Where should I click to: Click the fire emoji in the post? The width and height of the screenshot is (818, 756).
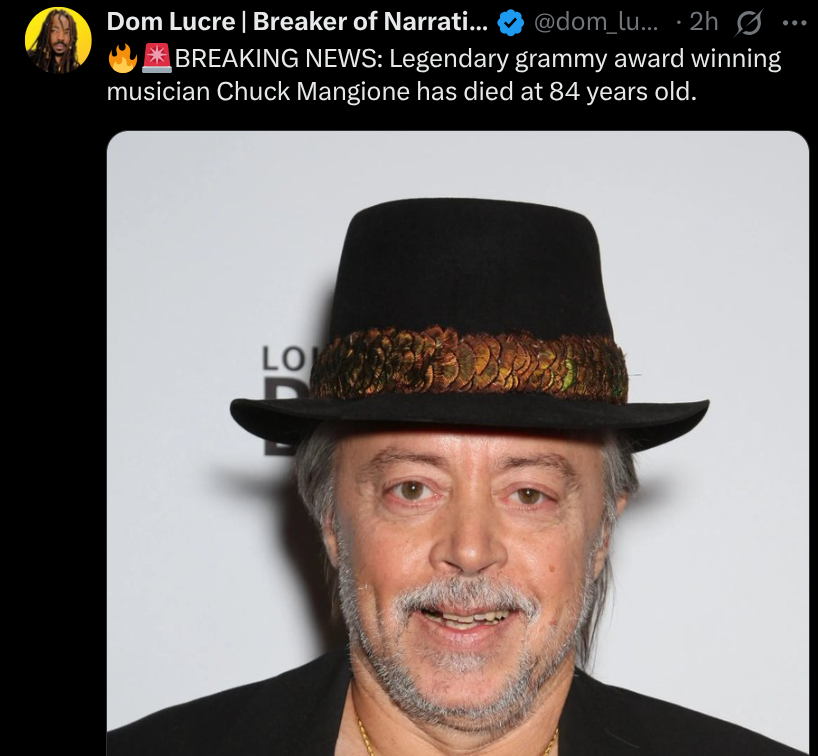coord(123,58)
